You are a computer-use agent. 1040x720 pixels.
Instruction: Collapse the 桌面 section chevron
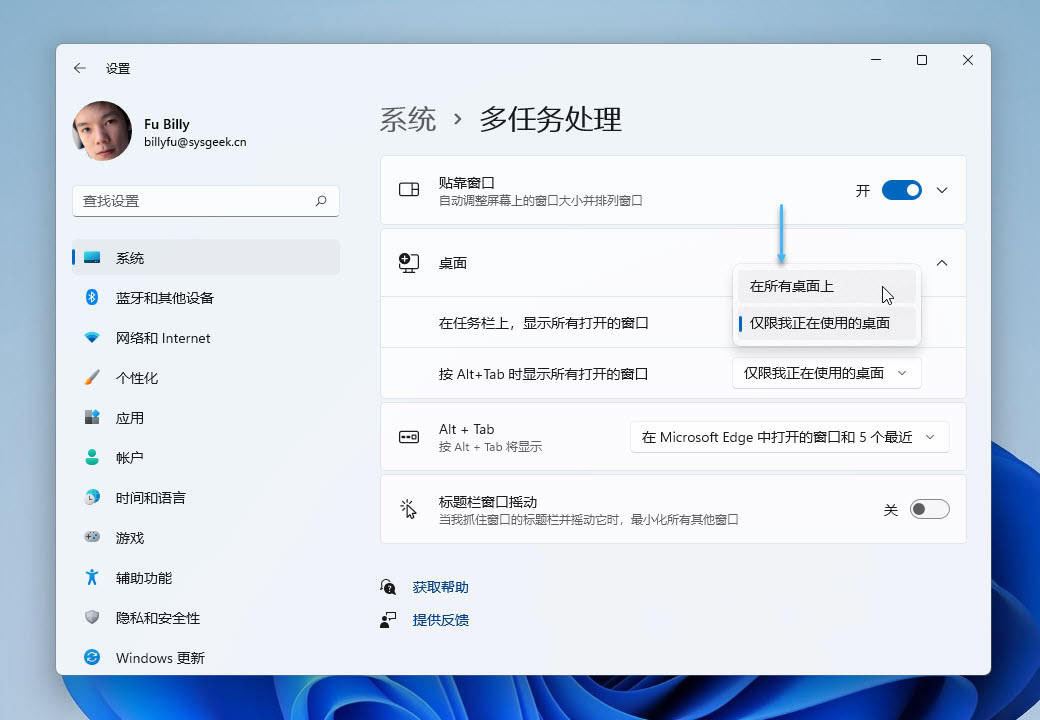click(942, 263)
